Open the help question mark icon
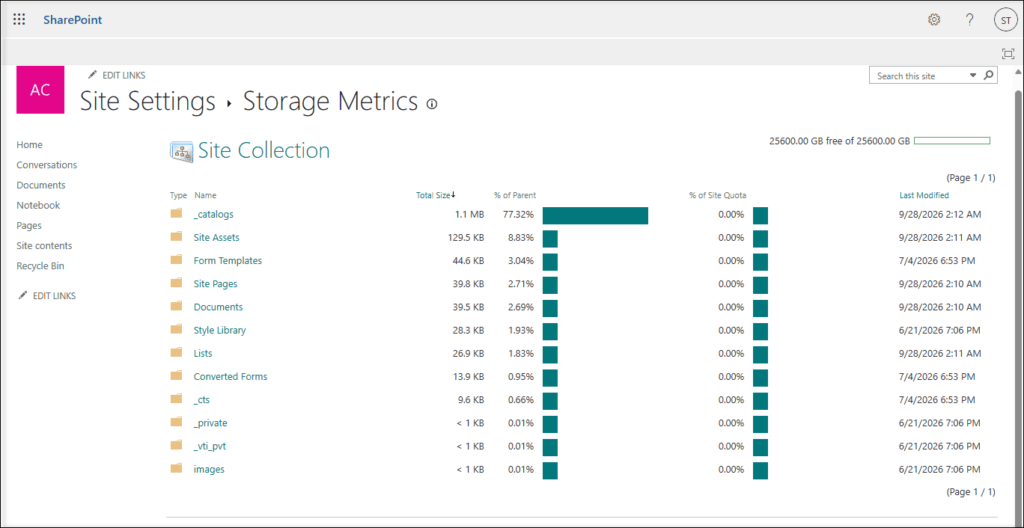The height and width of the screenshot is (528, 1024). click(x=970, y=20)
